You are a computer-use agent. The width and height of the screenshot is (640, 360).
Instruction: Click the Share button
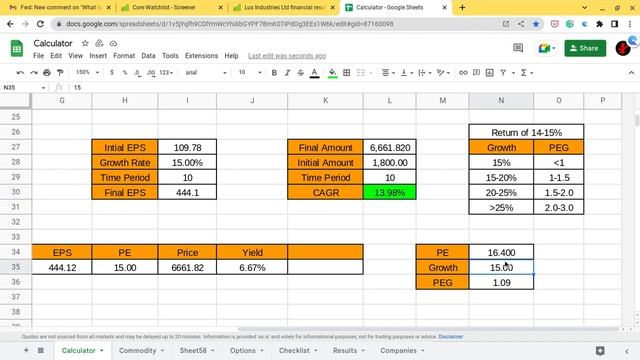point(585,48)
